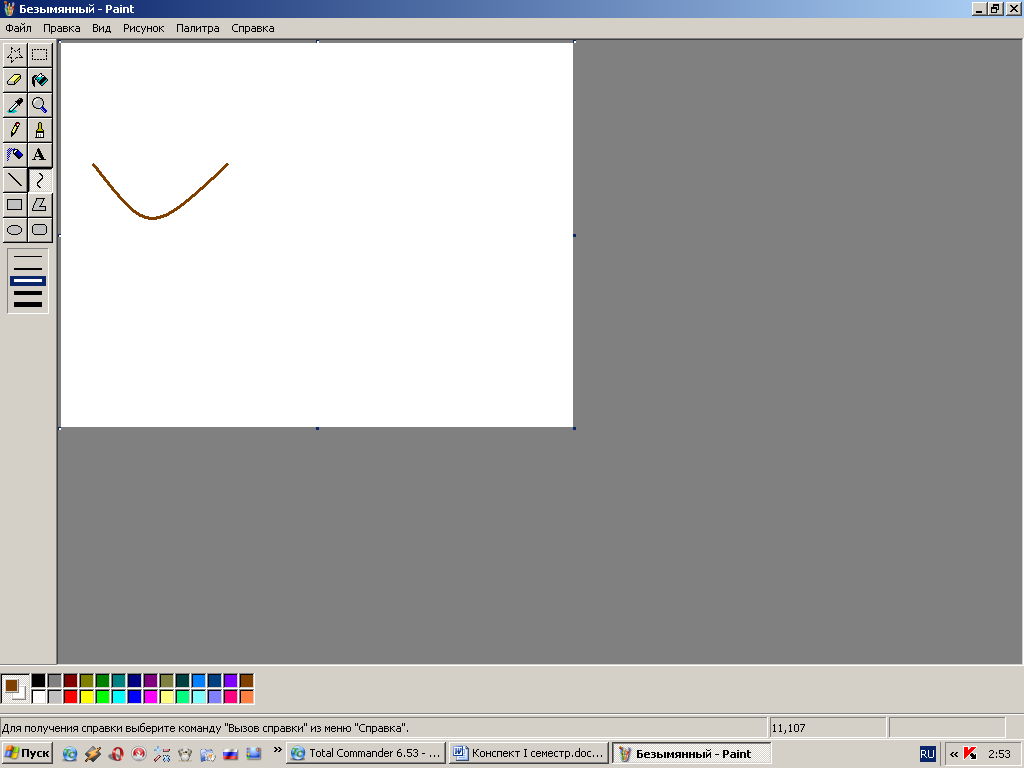This screenshot has width=1024, height=768.
Task: Launch Opera browser from quick launch
Action: coord(116,754)
